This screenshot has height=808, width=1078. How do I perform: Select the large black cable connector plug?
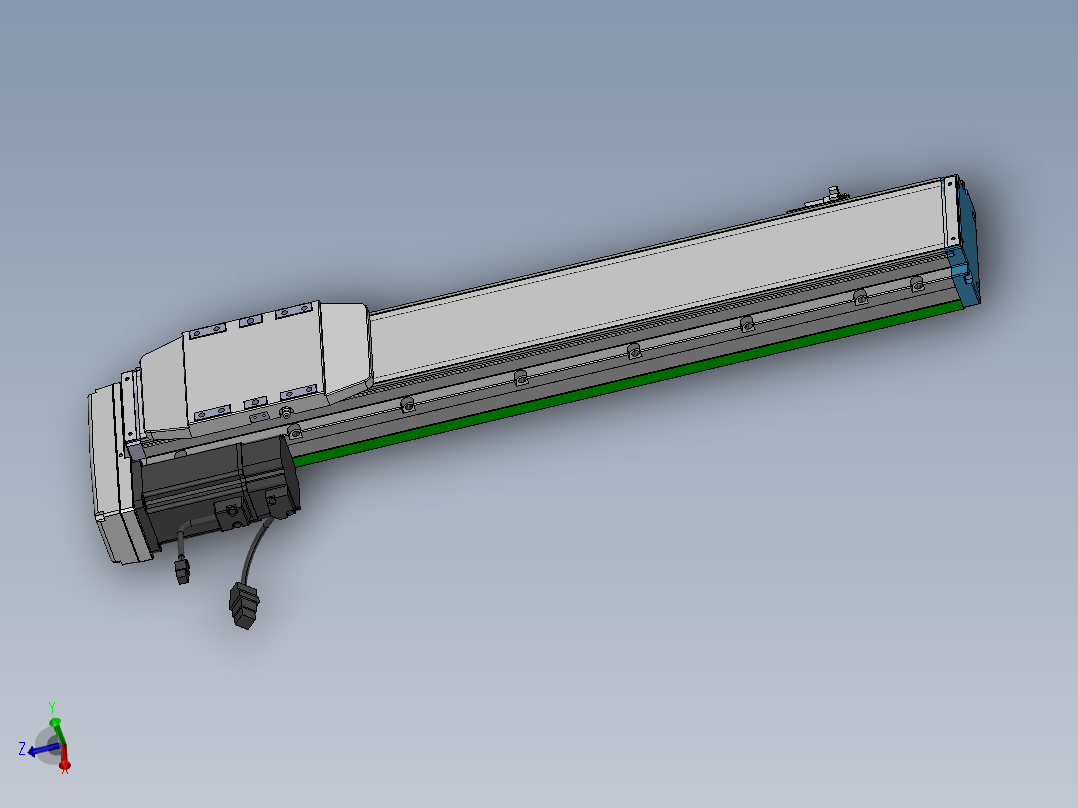tap(244, 605)
